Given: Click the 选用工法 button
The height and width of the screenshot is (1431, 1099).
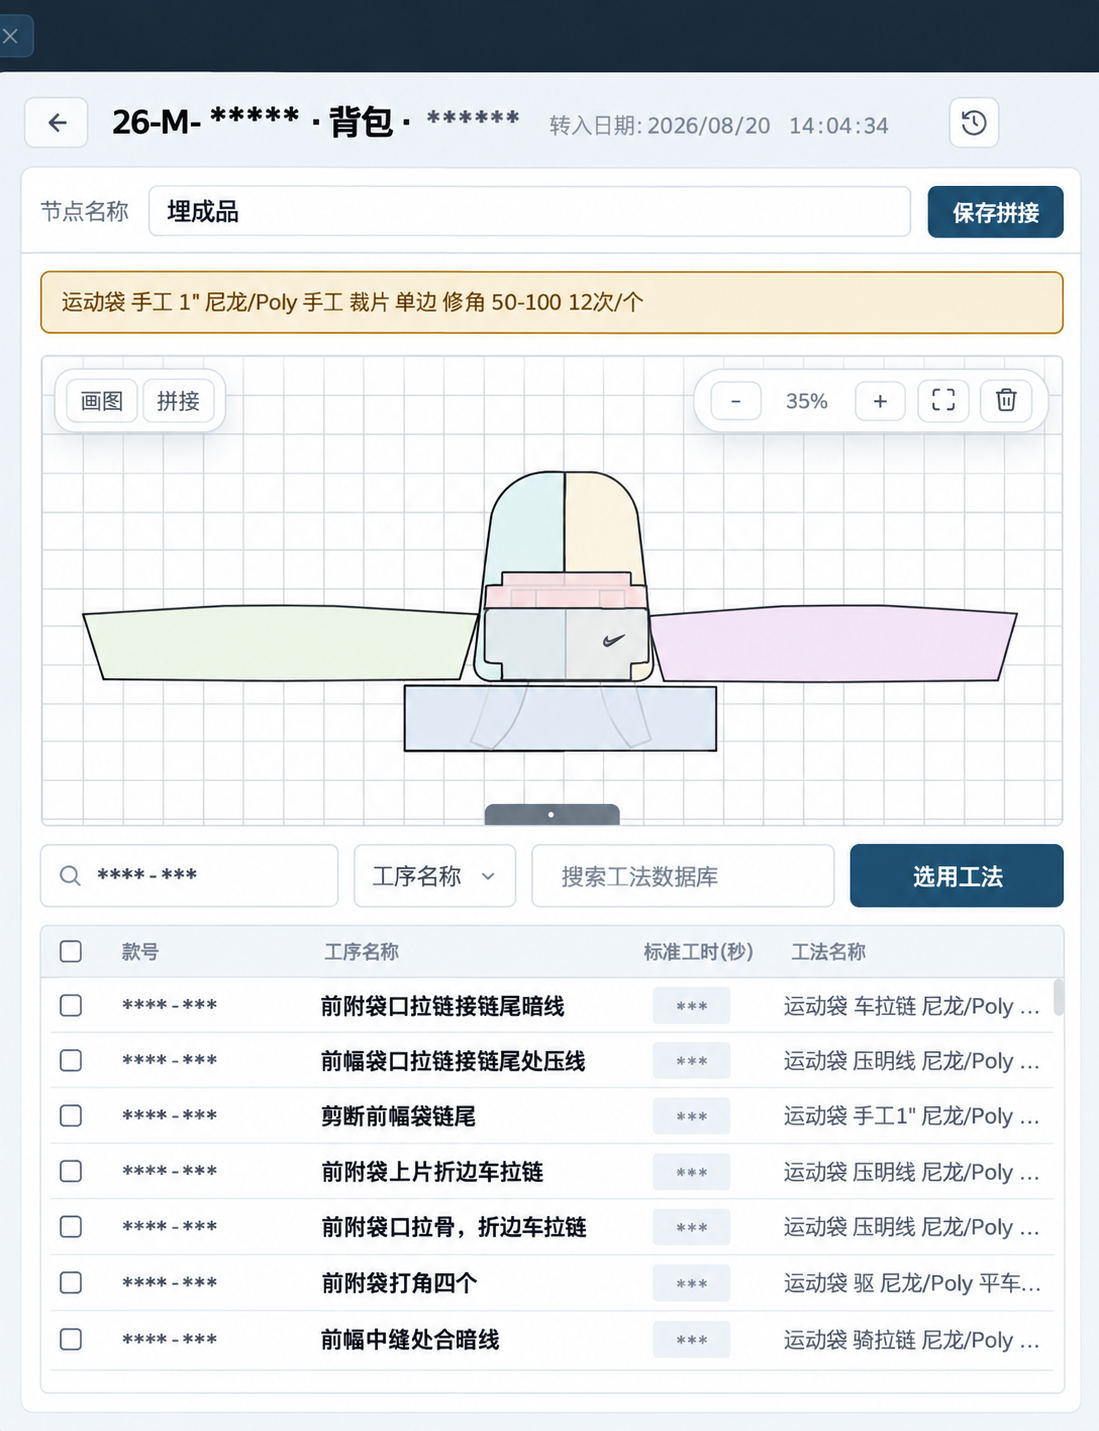Looking at the screenshot, I should coord(957,876).
